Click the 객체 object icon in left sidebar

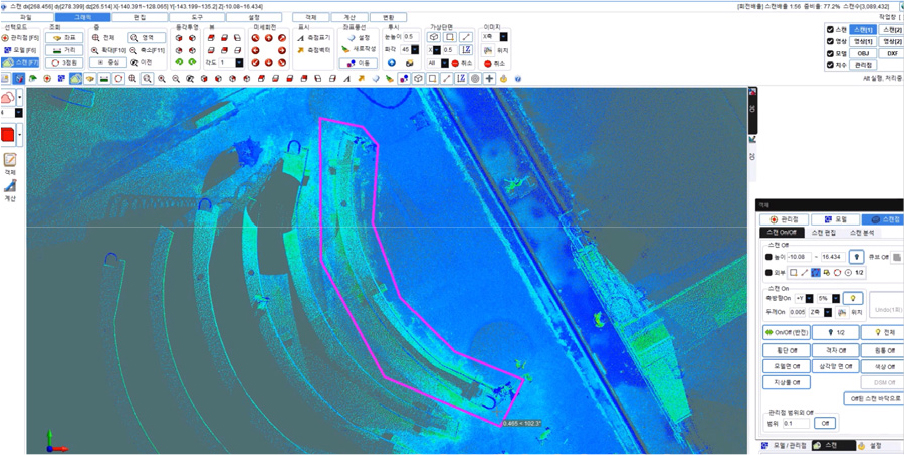coord(10,160)
